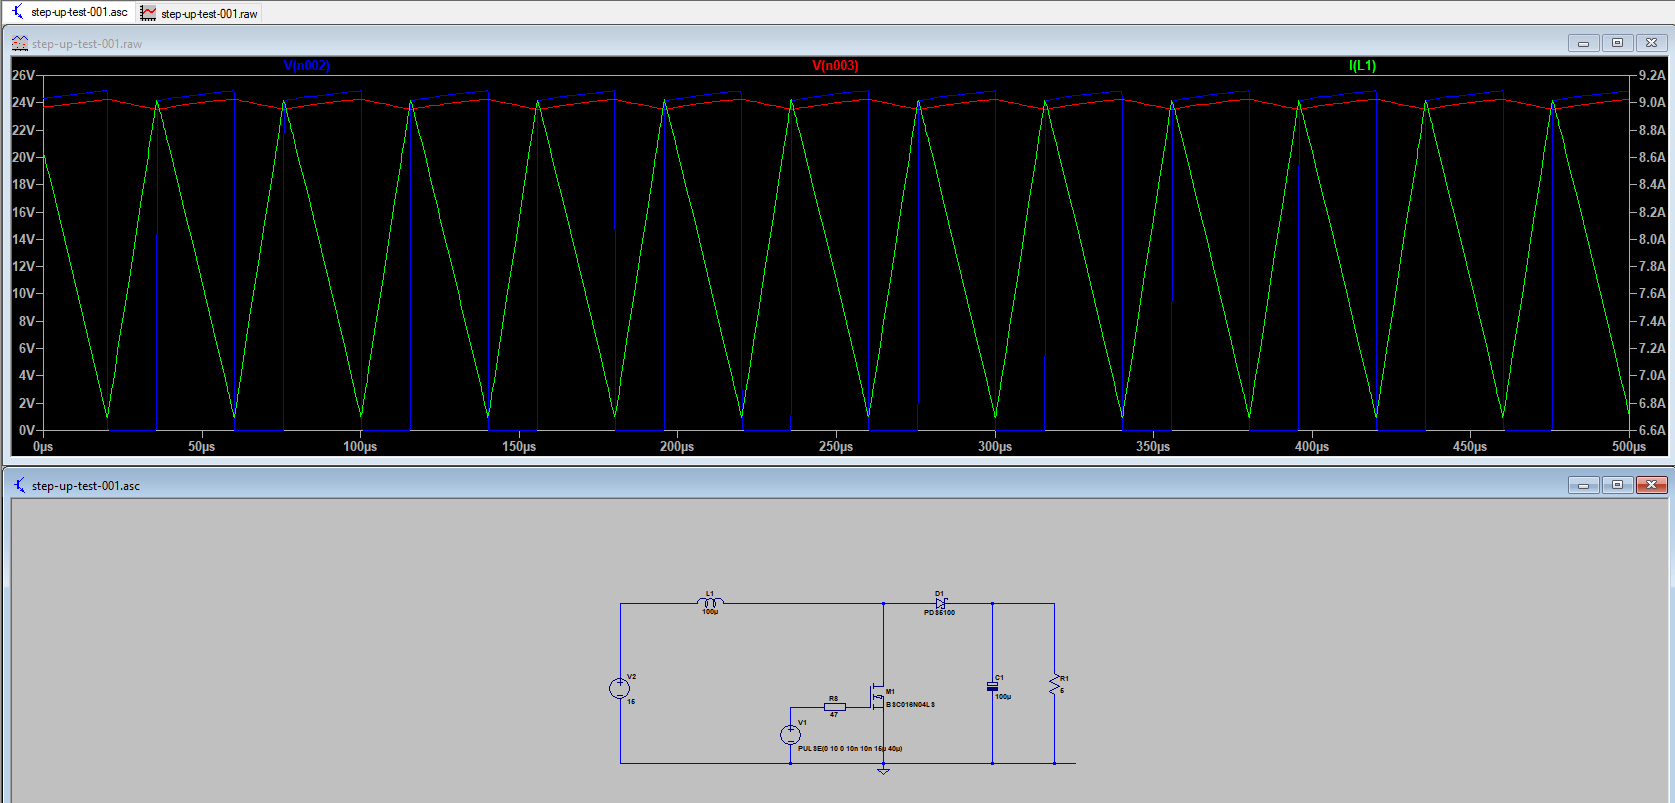1675x803 pixels.
Task: Click the 5 value of resistor R1
Action: point(1062,691)
